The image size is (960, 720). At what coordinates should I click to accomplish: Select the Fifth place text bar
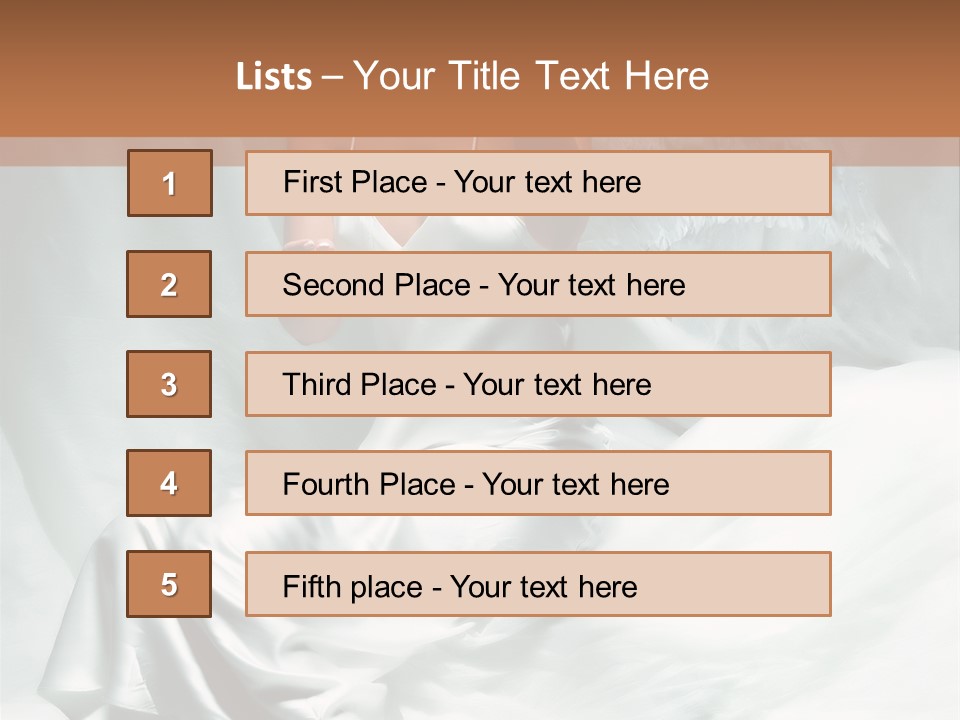click(538, 584)
